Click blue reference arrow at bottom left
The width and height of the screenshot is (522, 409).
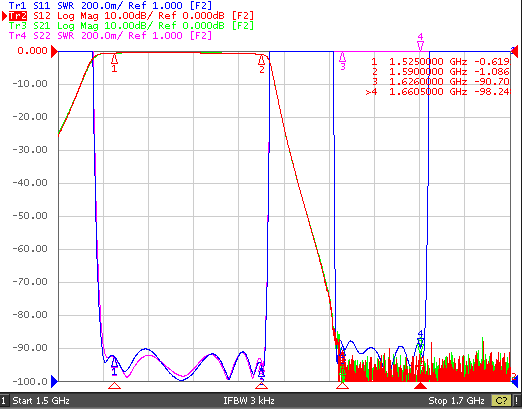click(x=54, y=381)
